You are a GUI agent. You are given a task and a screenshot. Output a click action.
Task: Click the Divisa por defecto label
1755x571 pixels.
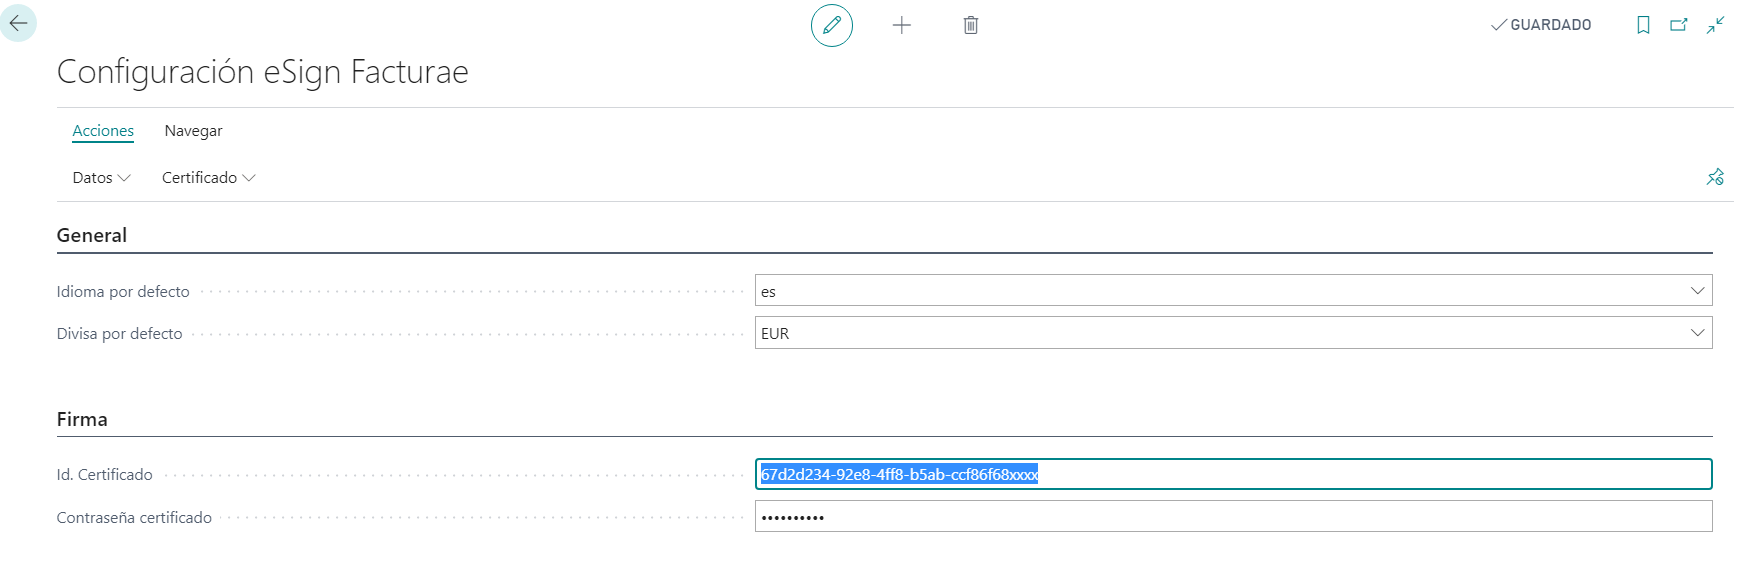click(x=119, y=334)
